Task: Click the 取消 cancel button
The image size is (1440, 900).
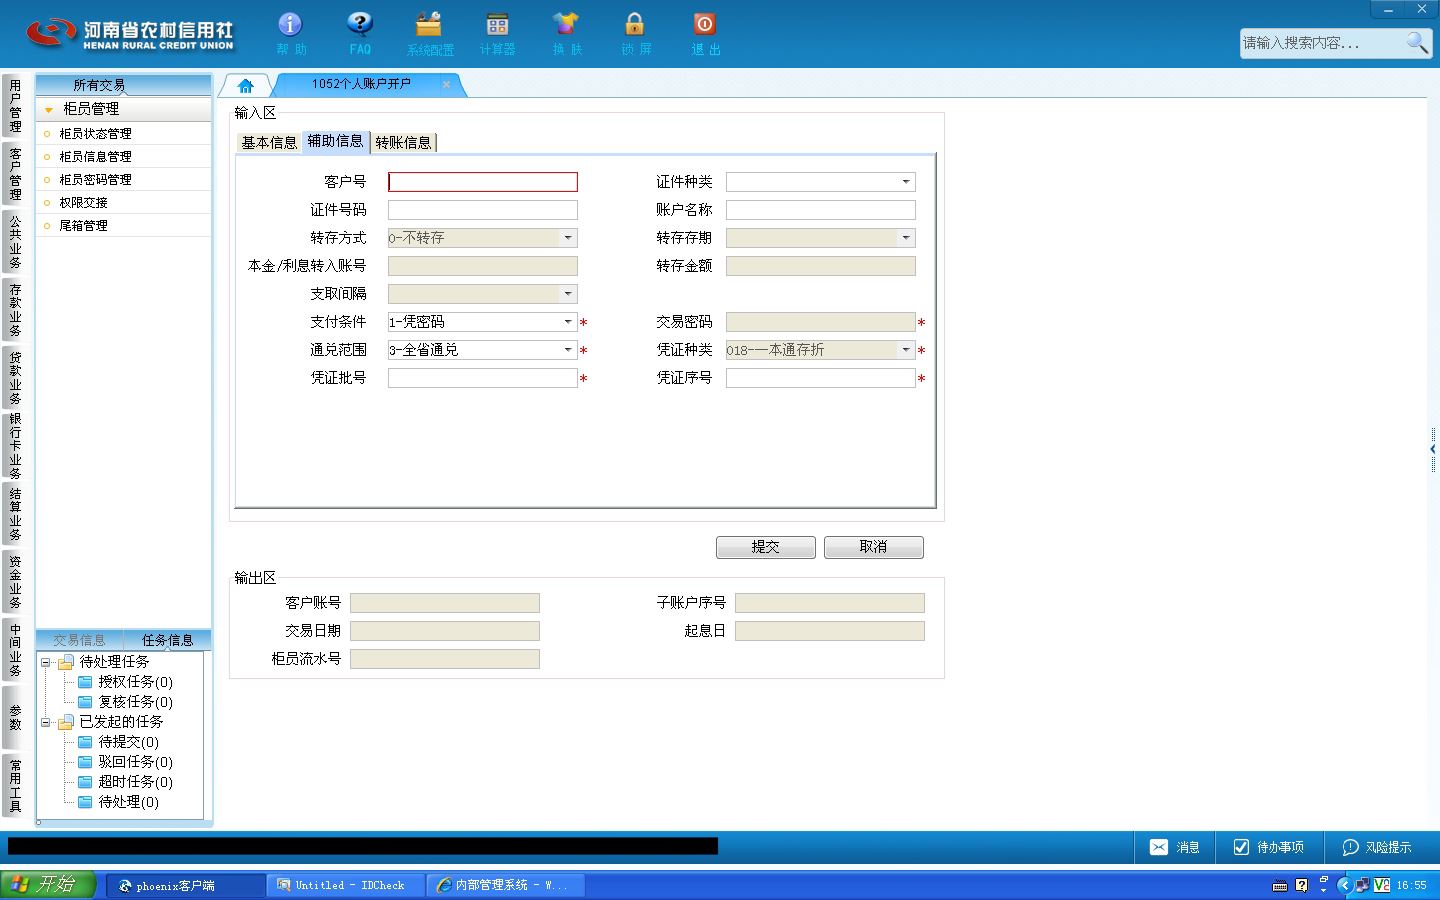Action: pos(873,547)
